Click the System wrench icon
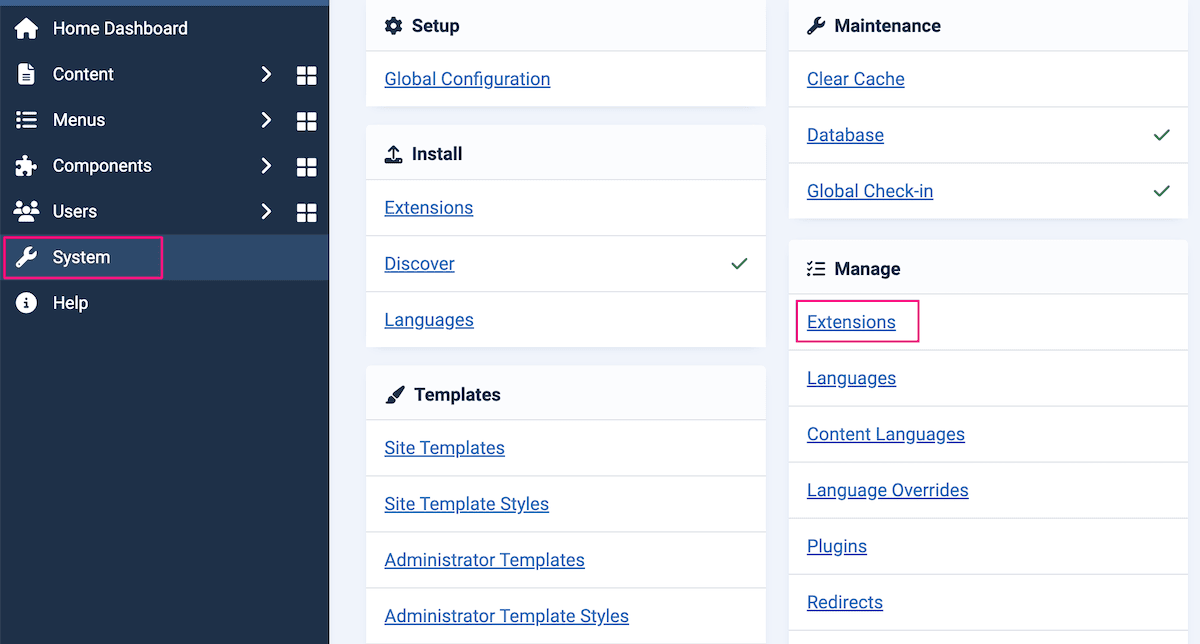Screen dimensions: 1200x644 tap(27, 257)
